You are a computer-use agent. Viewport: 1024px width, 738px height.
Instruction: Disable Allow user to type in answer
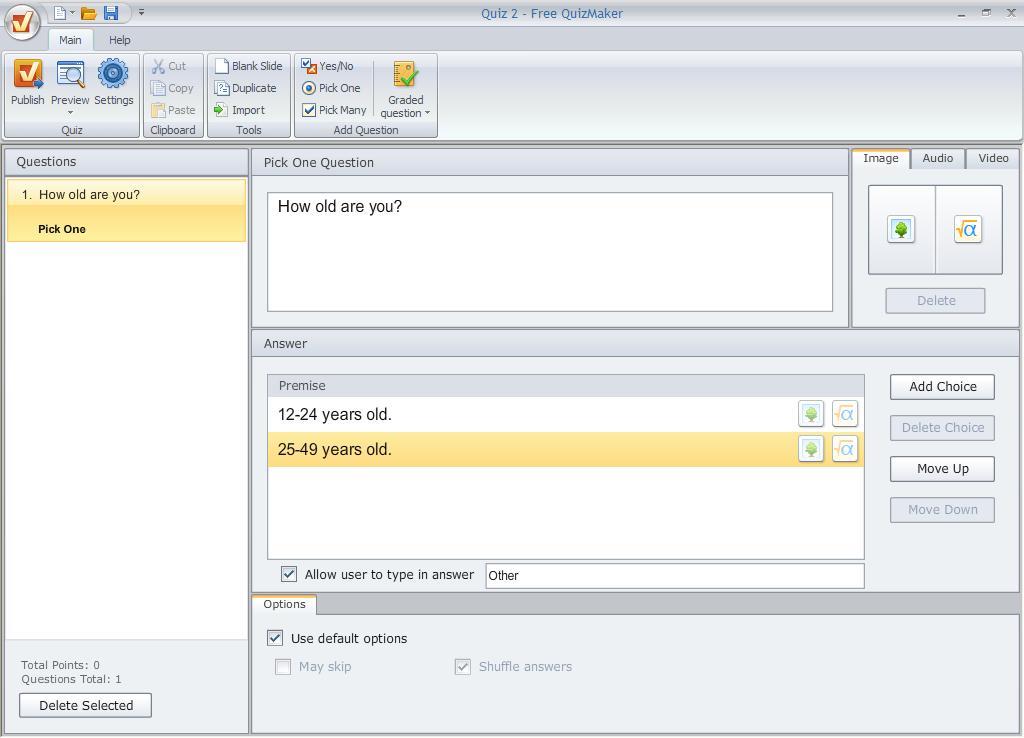[289, 574]
